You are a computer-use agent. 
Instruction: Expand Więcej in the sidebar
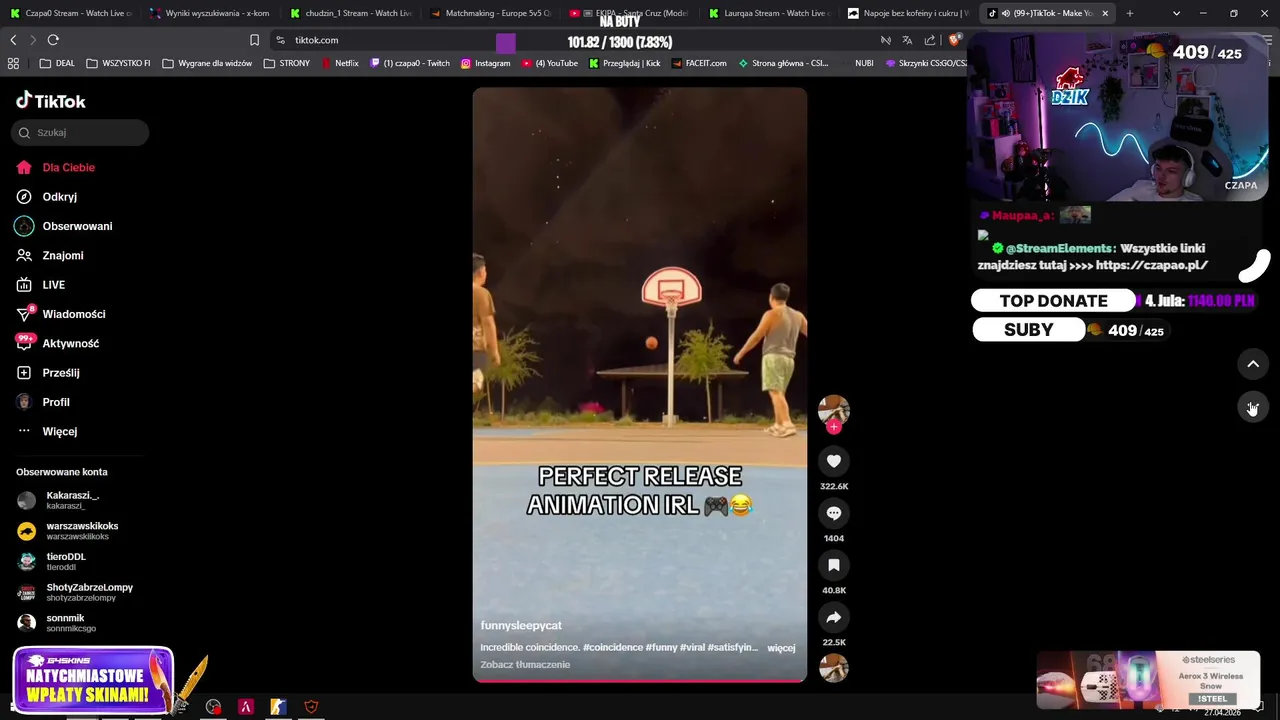(59, 431)
